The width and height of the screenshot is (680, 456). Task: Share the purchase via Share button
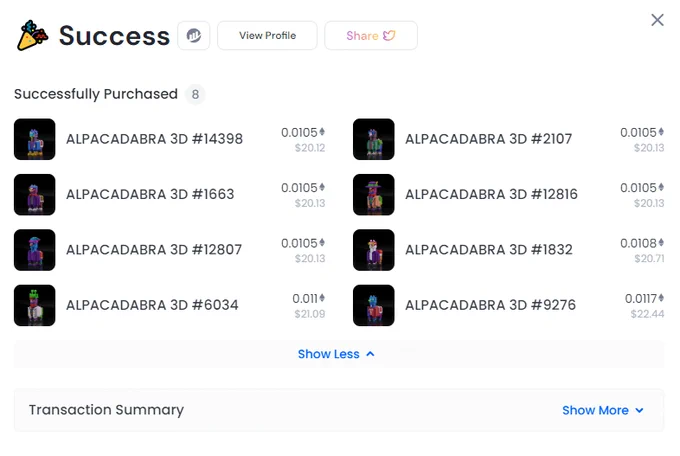pos(371,36)
